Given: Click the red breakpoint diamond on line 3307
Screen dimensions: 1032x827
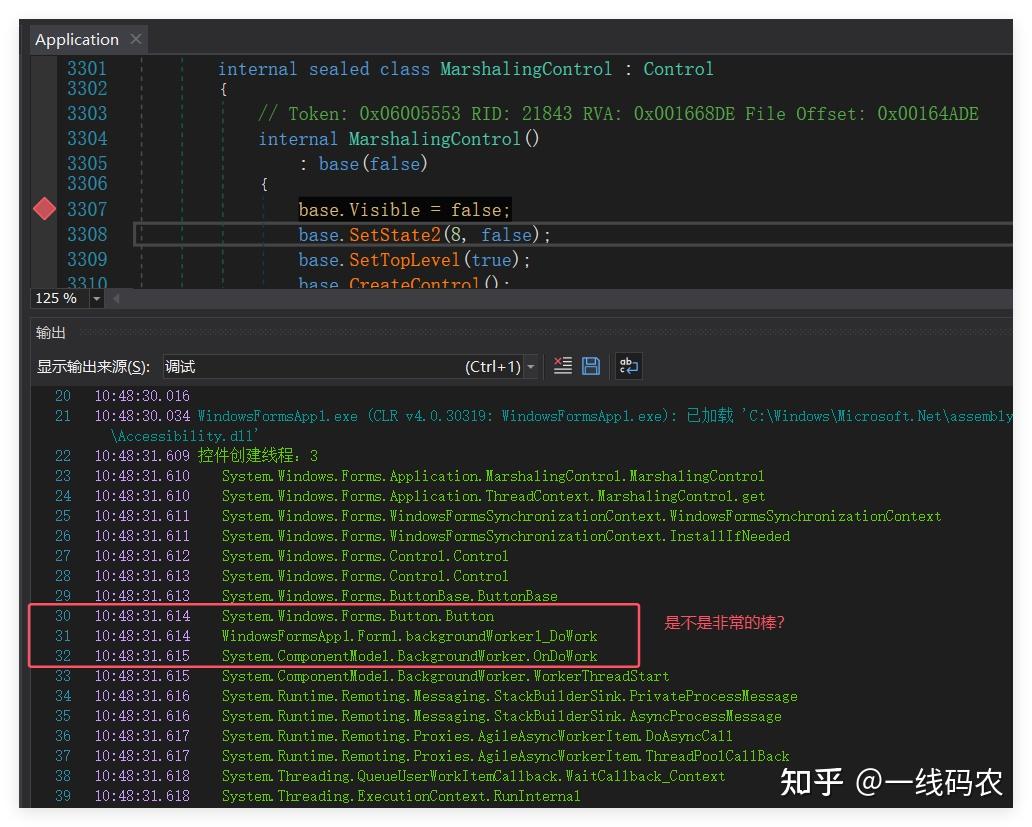Looking at the screenshot, I should pyautogui.click(x=44, y=209).
